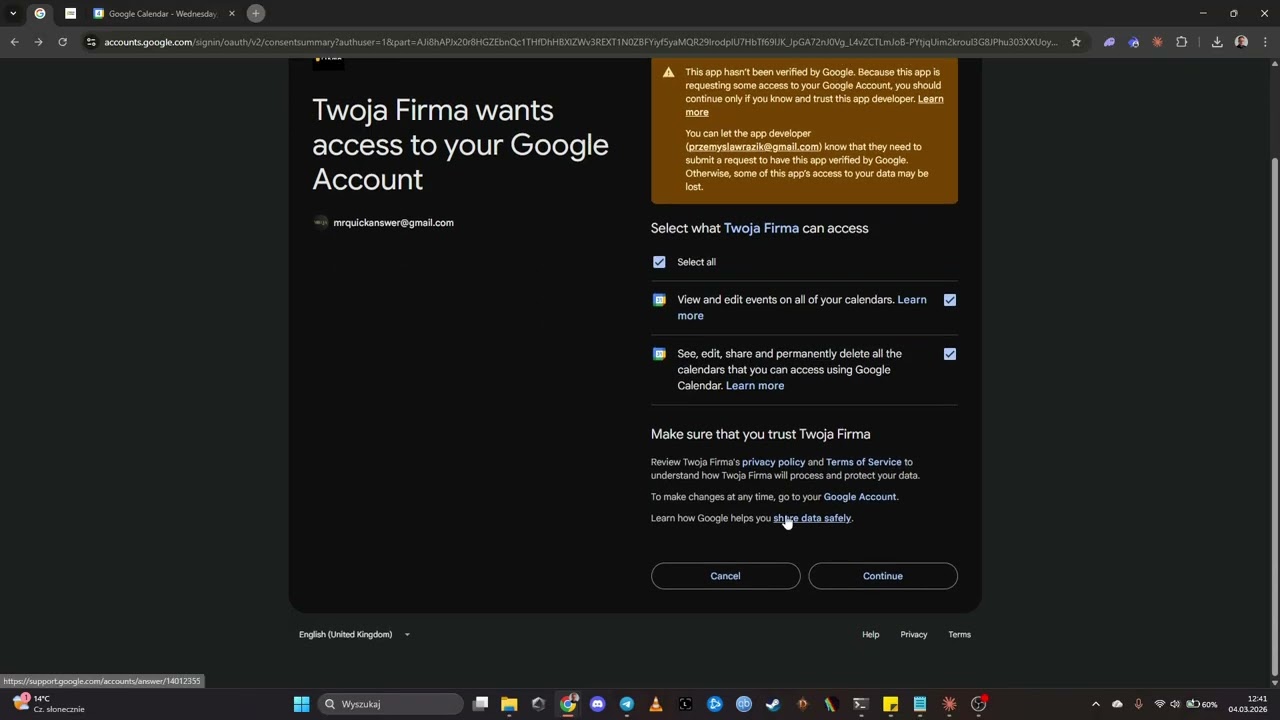Image resolution: width=1280 pixels, height=720 pixels.
Task: Open the clock and date 12:41
Action: point(1248,704)
